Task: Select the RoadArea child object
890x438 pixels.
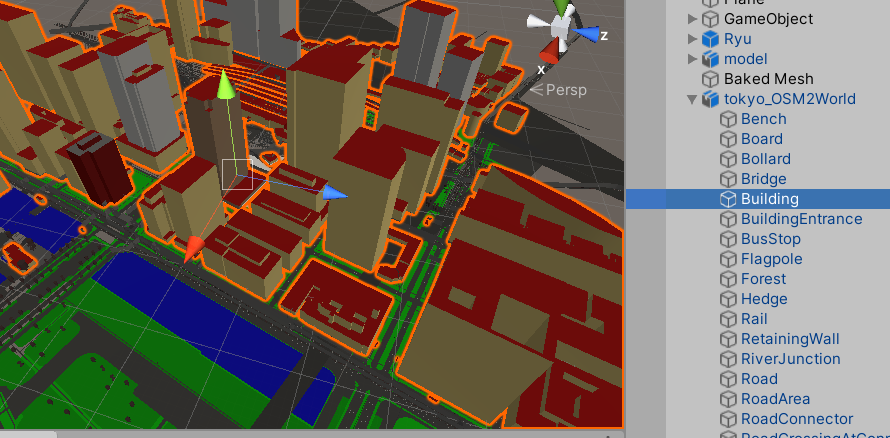Action: coord(775,399)
